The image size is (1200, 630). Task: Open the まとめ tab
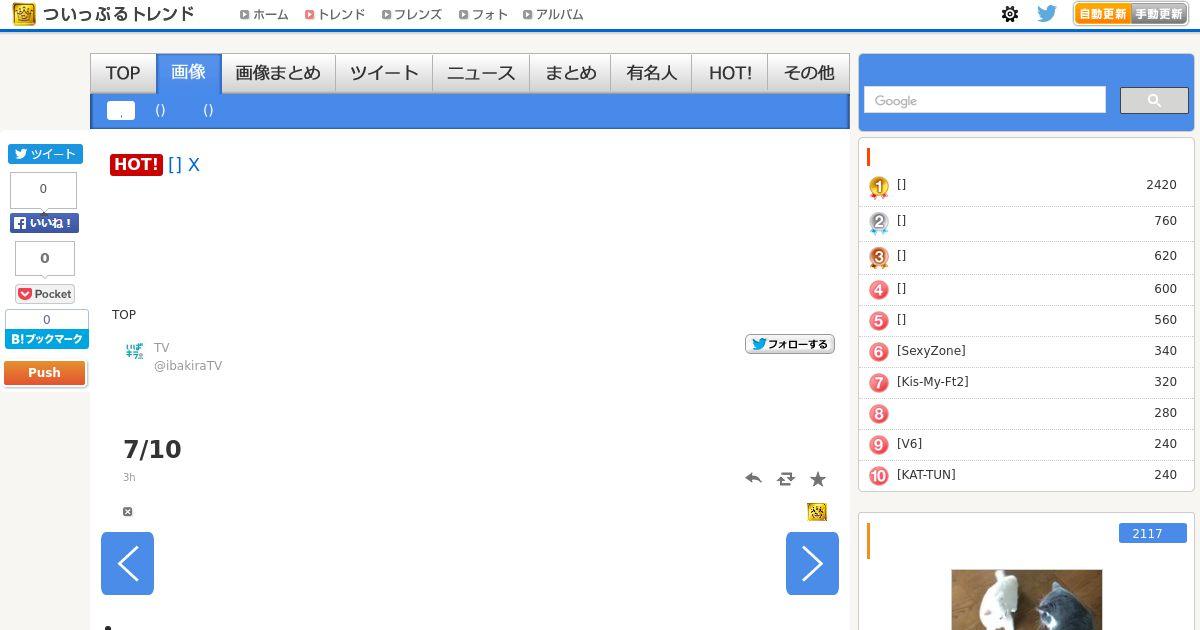[x=570, y=73]
